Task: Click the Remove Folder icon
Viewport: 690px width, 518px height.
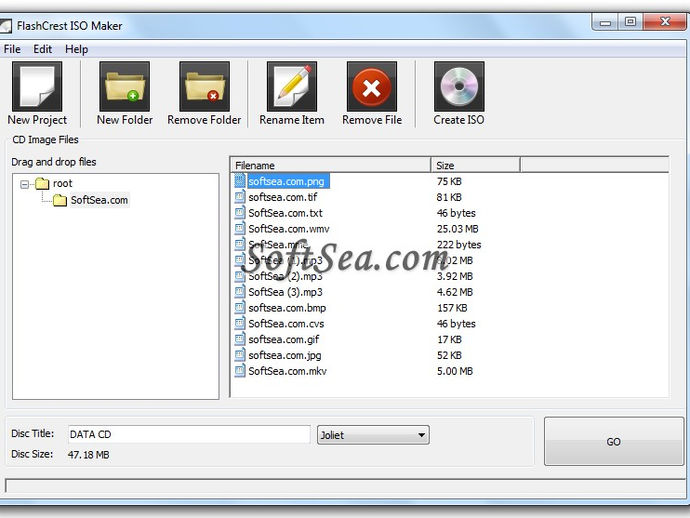Action: [x=204, y=86]
